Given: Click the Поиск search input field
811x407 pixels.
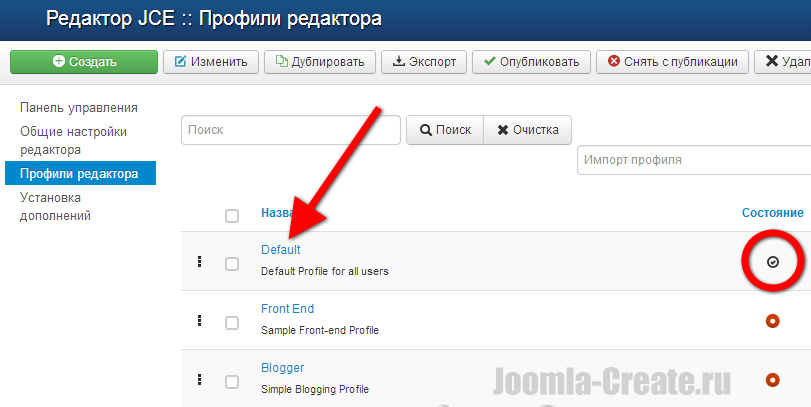Looking at the screenshot, I should tap(291, 130).
